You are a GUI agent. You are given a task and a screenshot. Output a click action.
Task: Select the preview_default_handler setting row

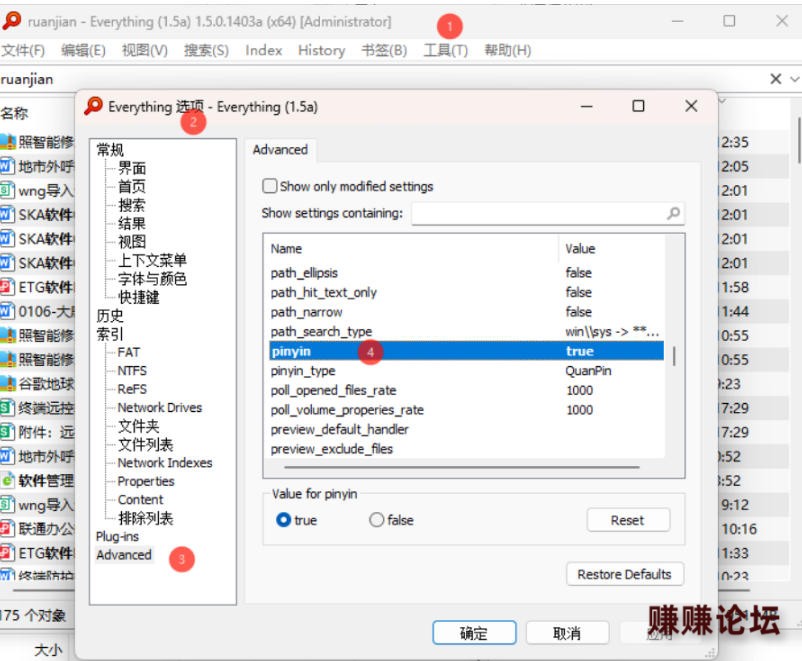click(x=466, y=429)
